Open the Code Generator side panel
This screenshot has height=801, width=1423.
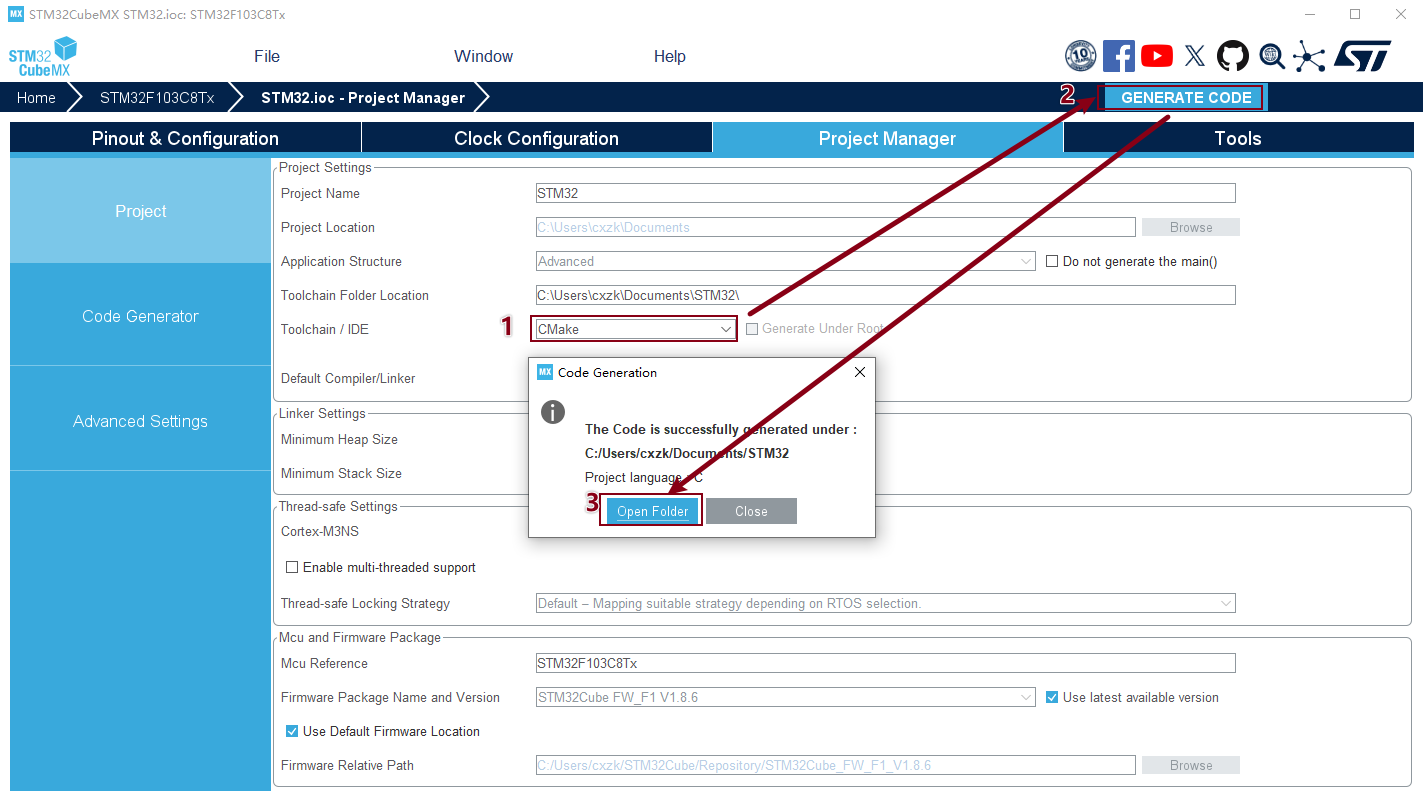coord(140,316)
